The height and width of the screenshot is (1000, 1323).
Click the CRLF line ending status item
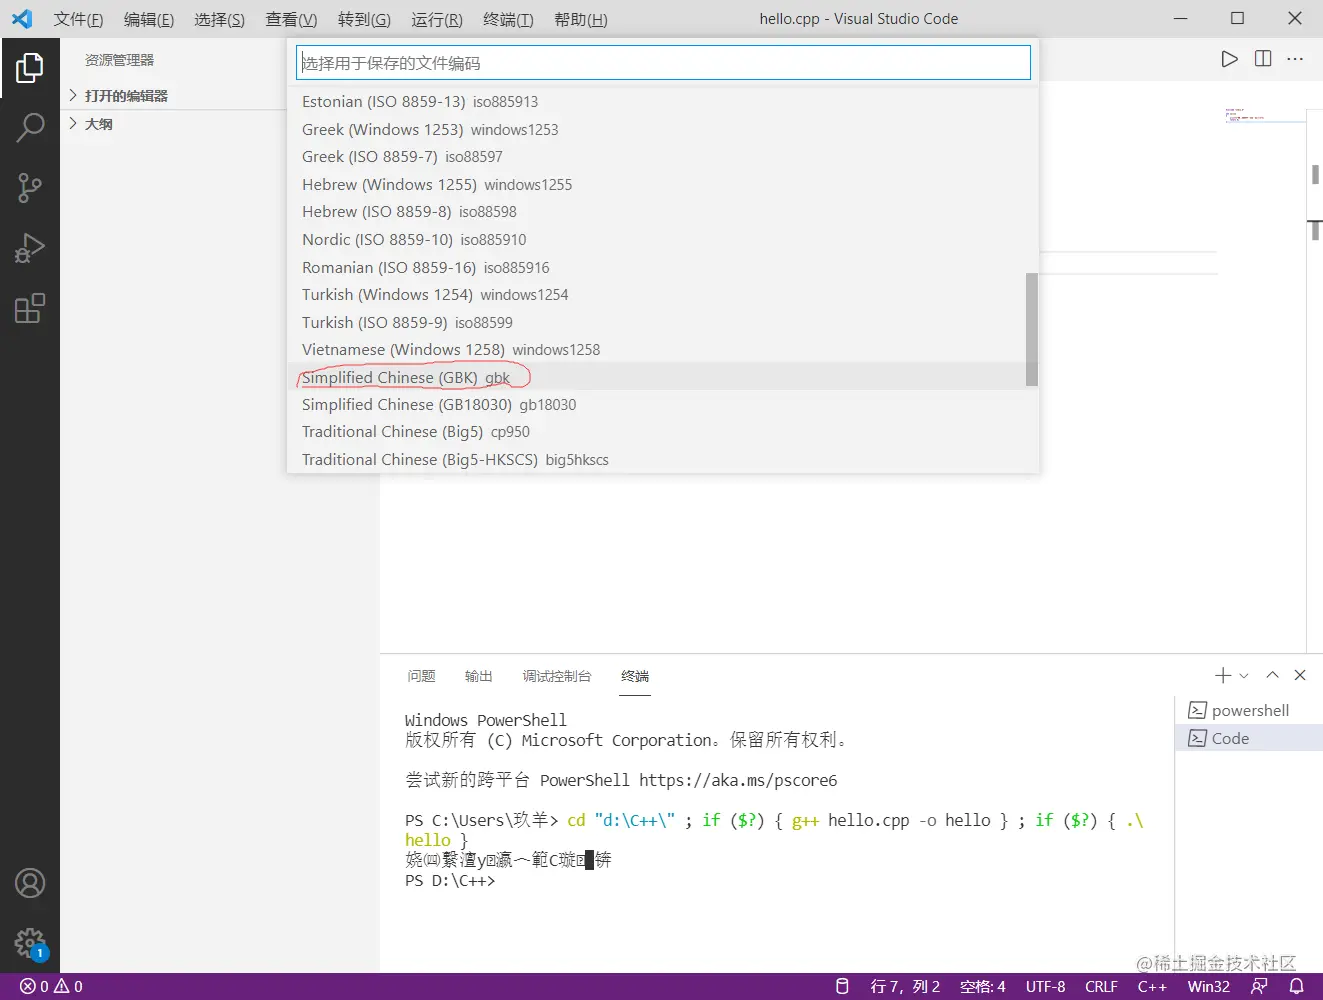(x=1101, y=987)
